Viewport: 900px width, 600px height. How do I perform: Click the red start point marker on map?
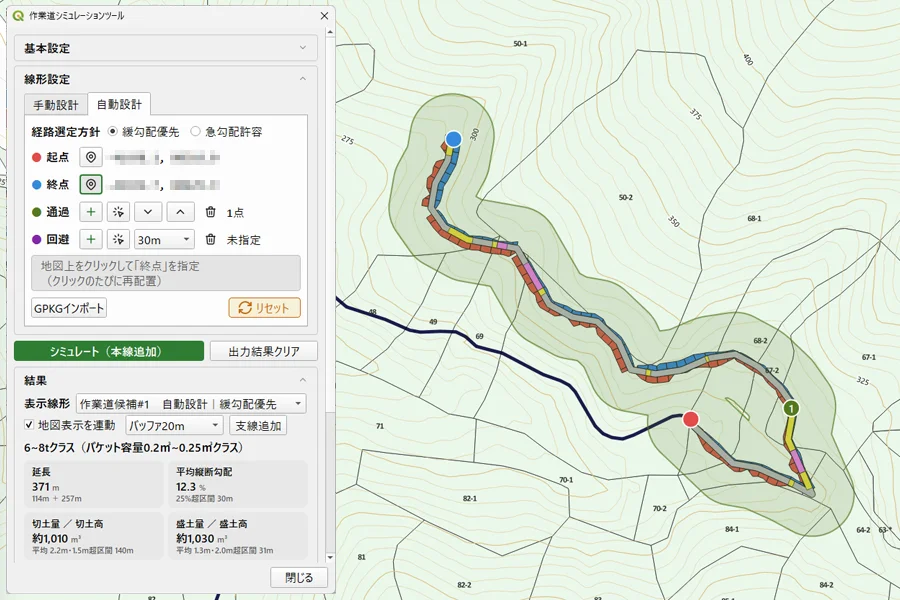pos(690,419)
